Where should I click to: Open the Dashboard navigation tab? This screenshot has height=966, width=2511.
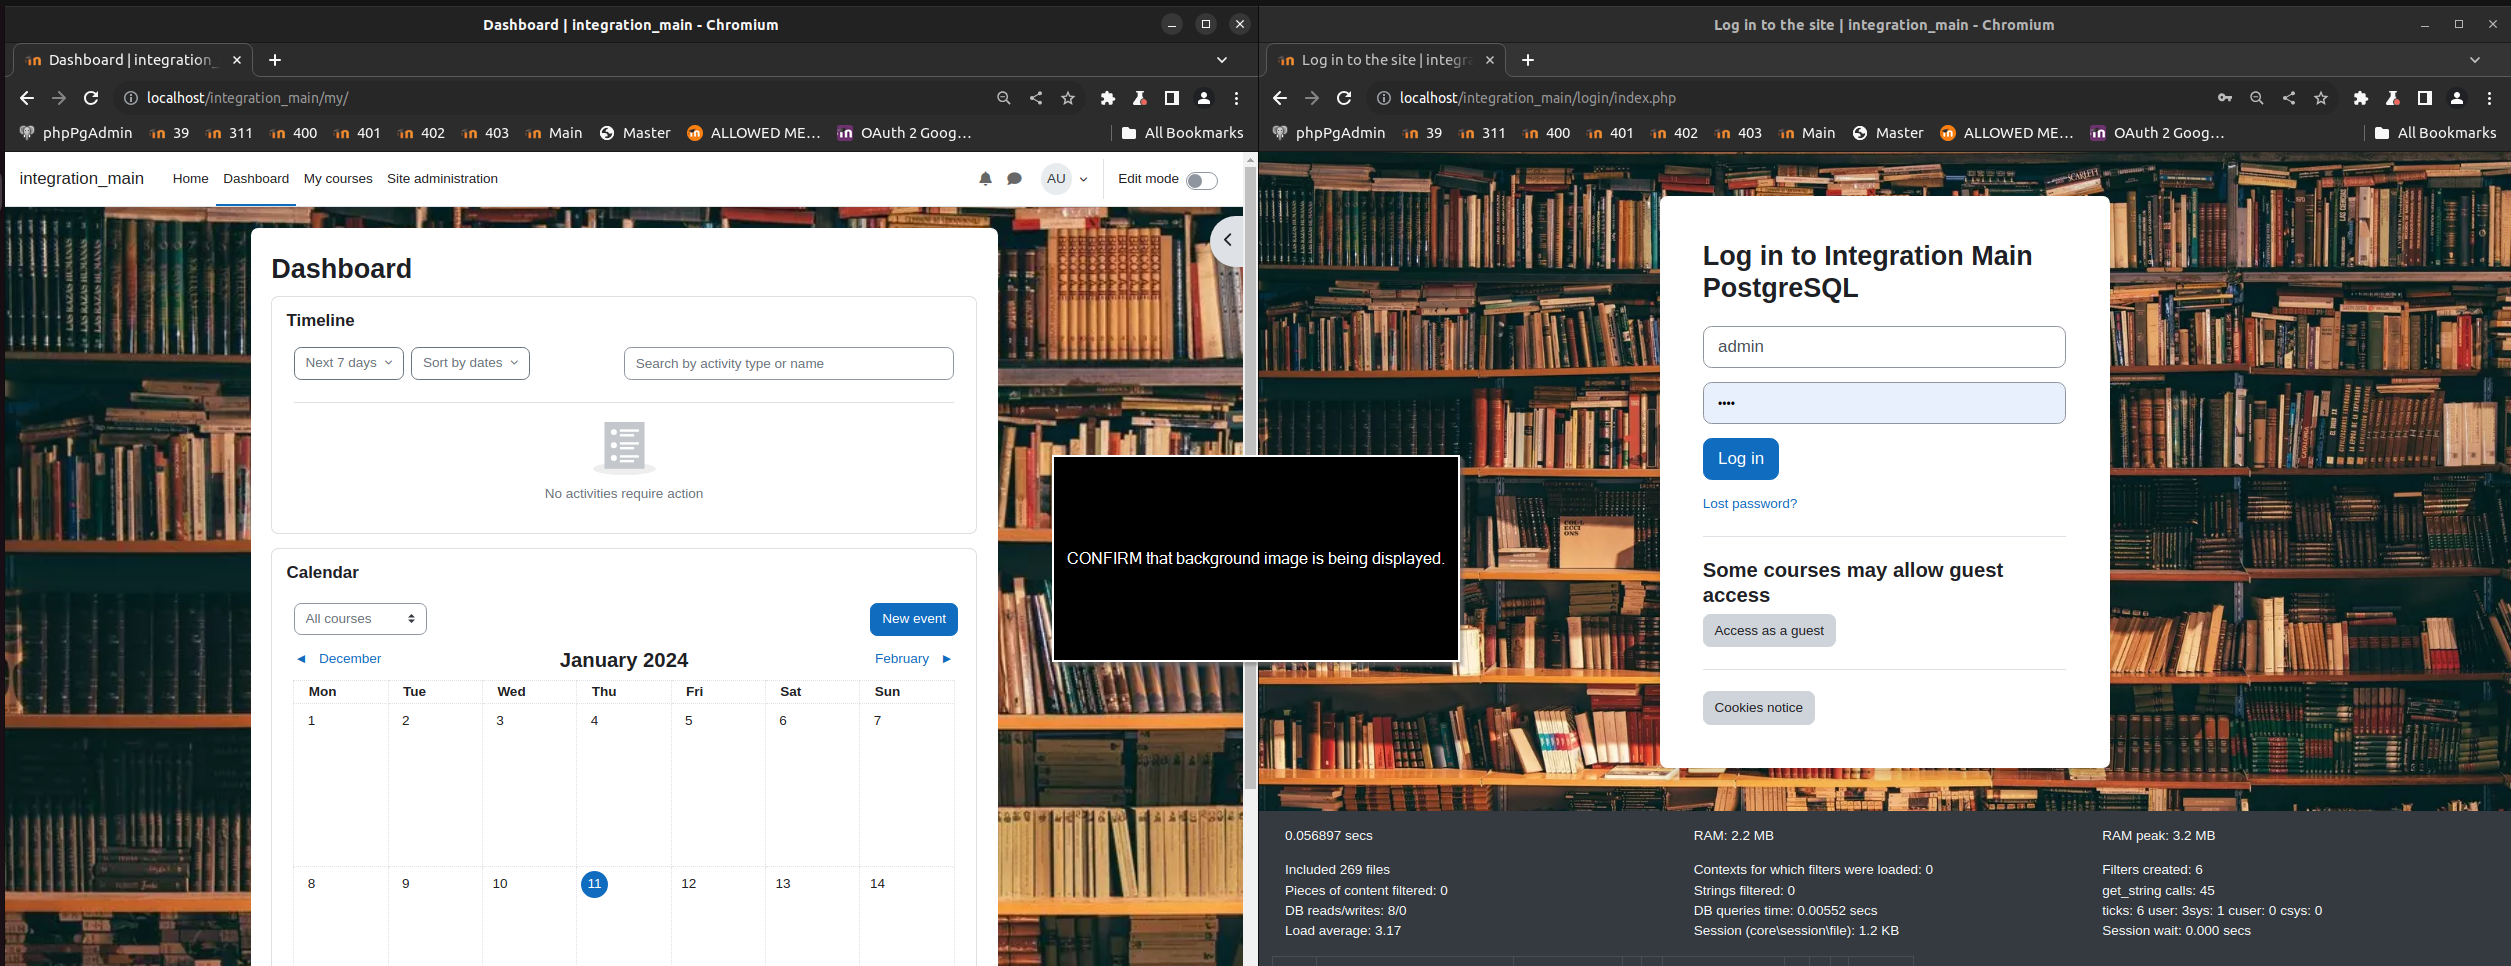pos(256,179)
